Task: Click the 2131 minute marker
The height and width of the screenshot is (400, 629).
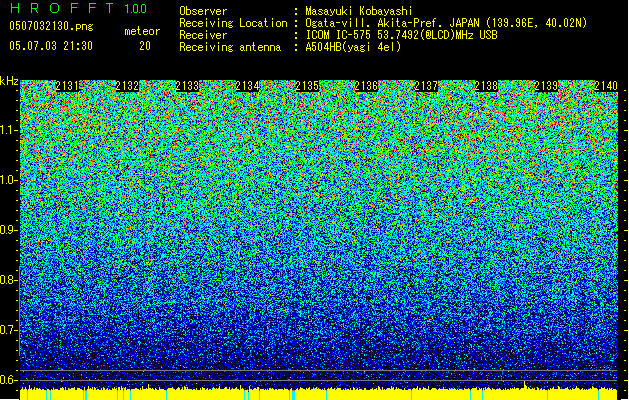Action: point(67,86)
